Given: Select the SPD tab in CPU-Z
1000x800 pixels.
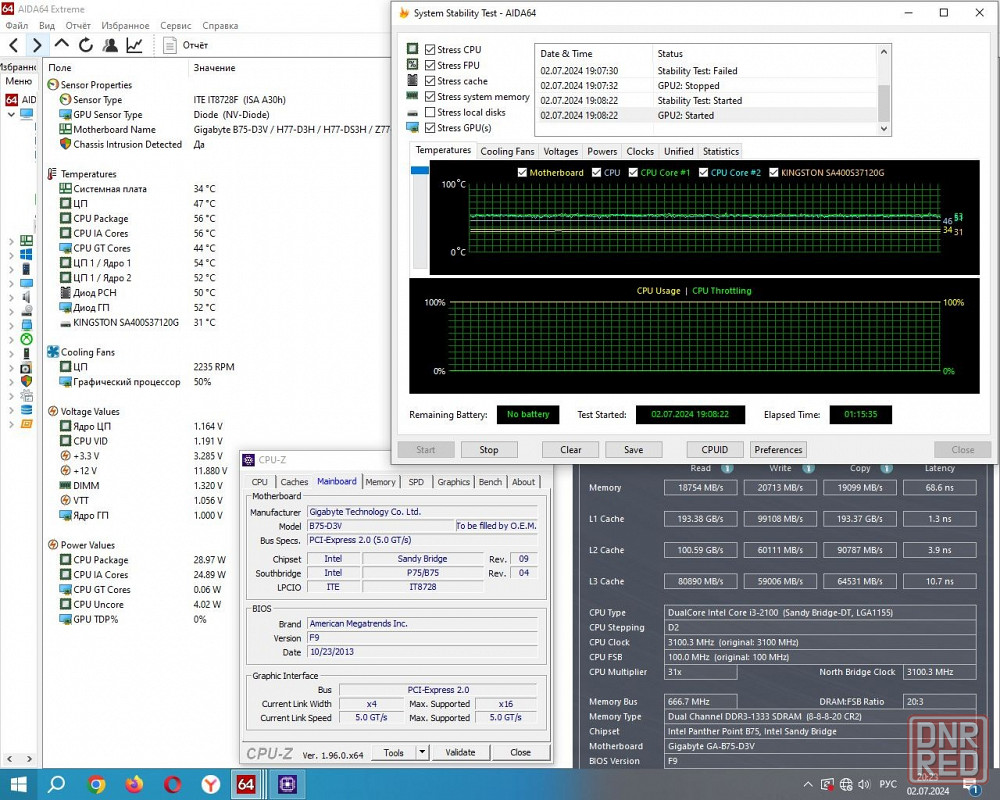Looking at the screenshot, I should [416, 482].
